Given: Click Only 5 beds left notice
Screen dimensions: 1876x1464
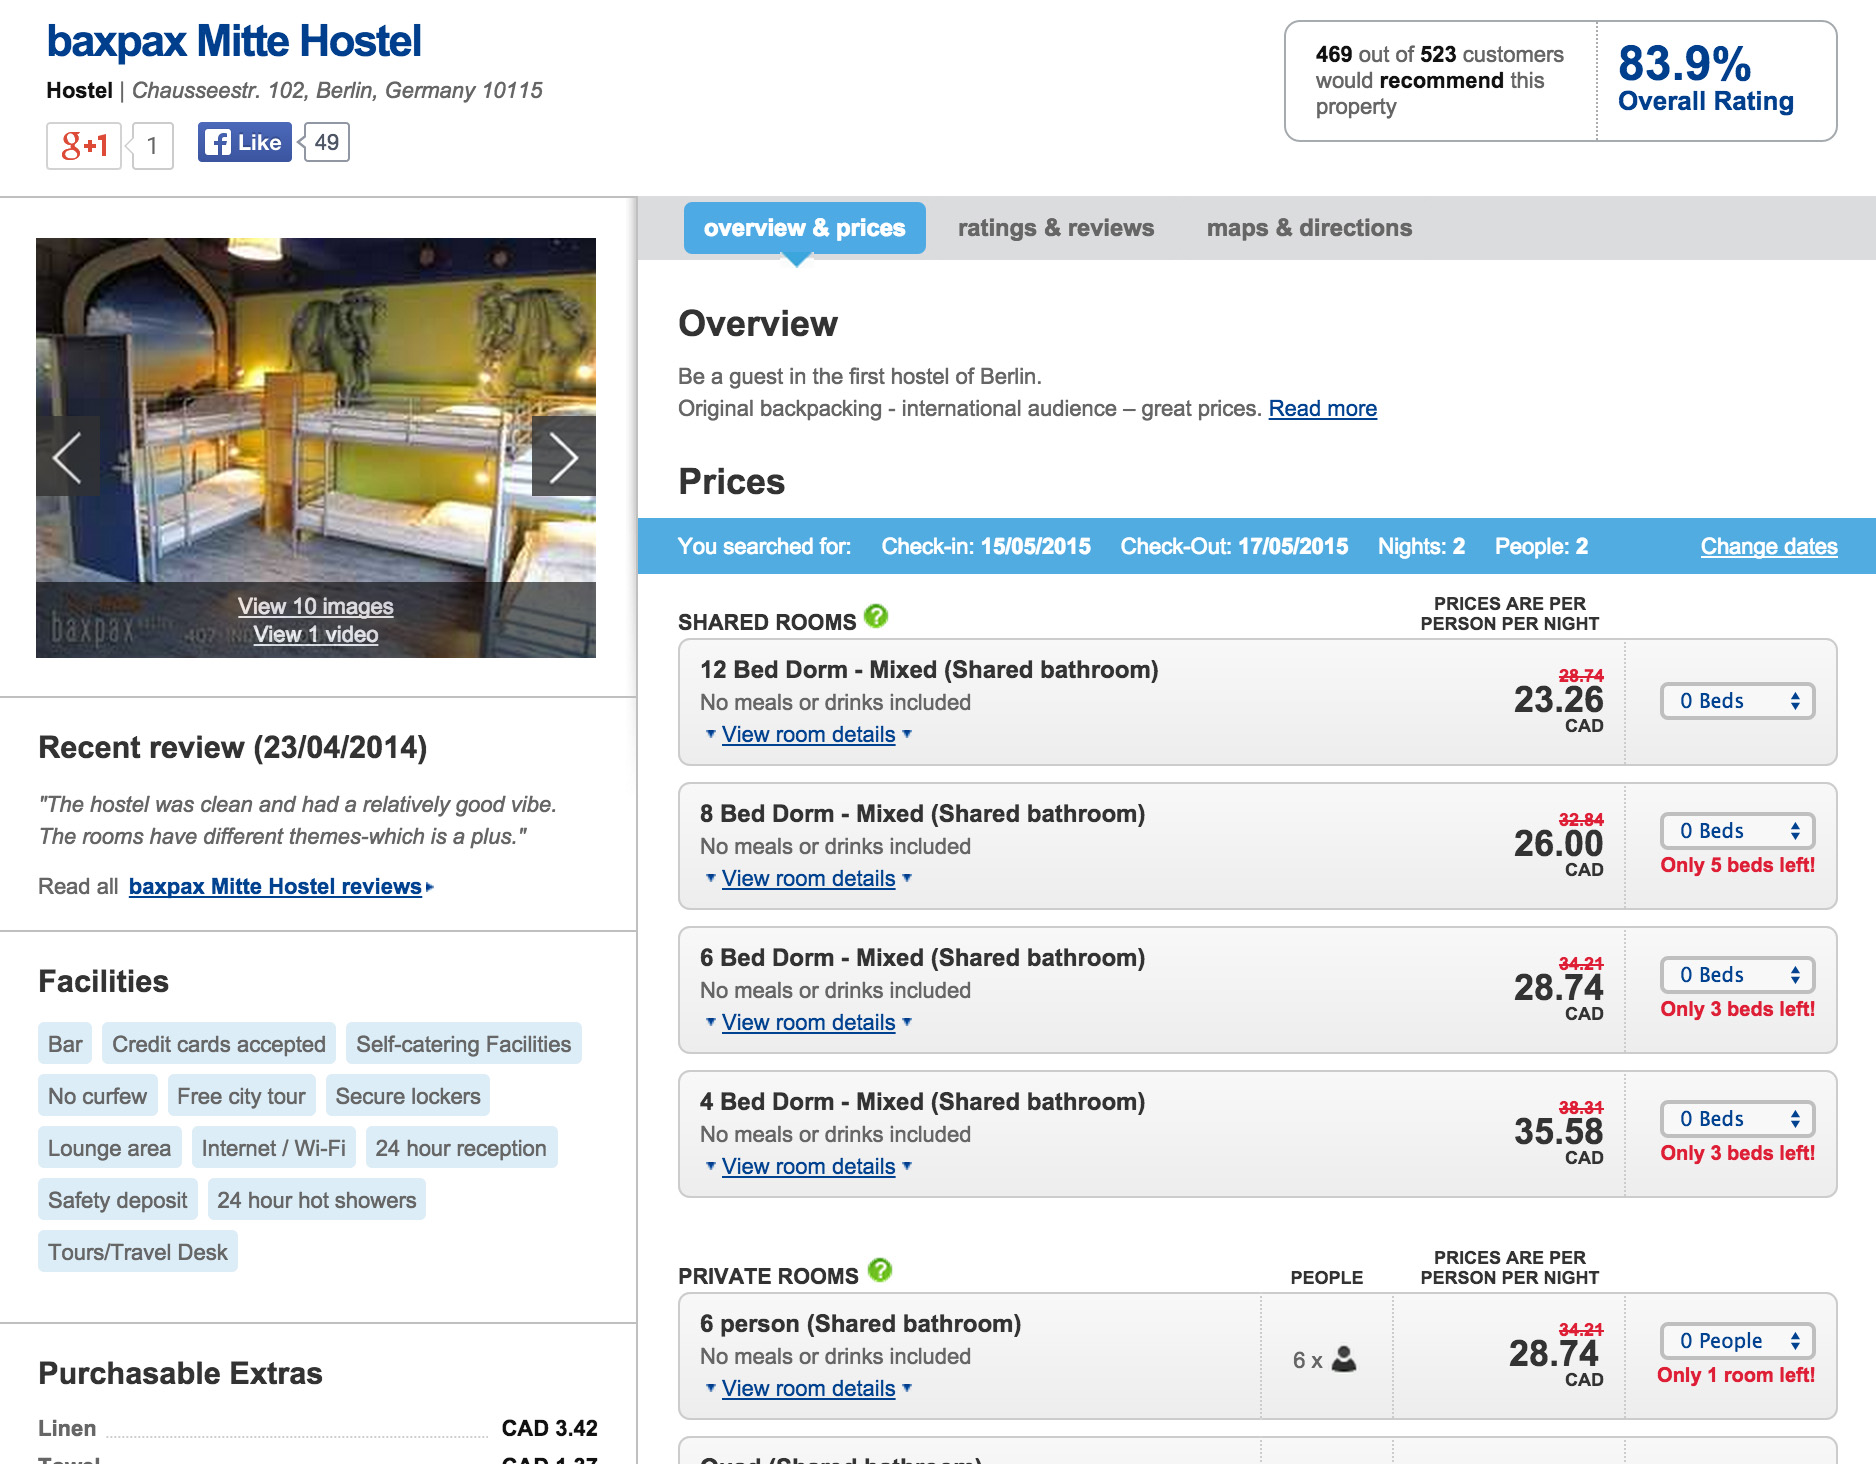Looking at the screenshot, I should point(1738,865).
